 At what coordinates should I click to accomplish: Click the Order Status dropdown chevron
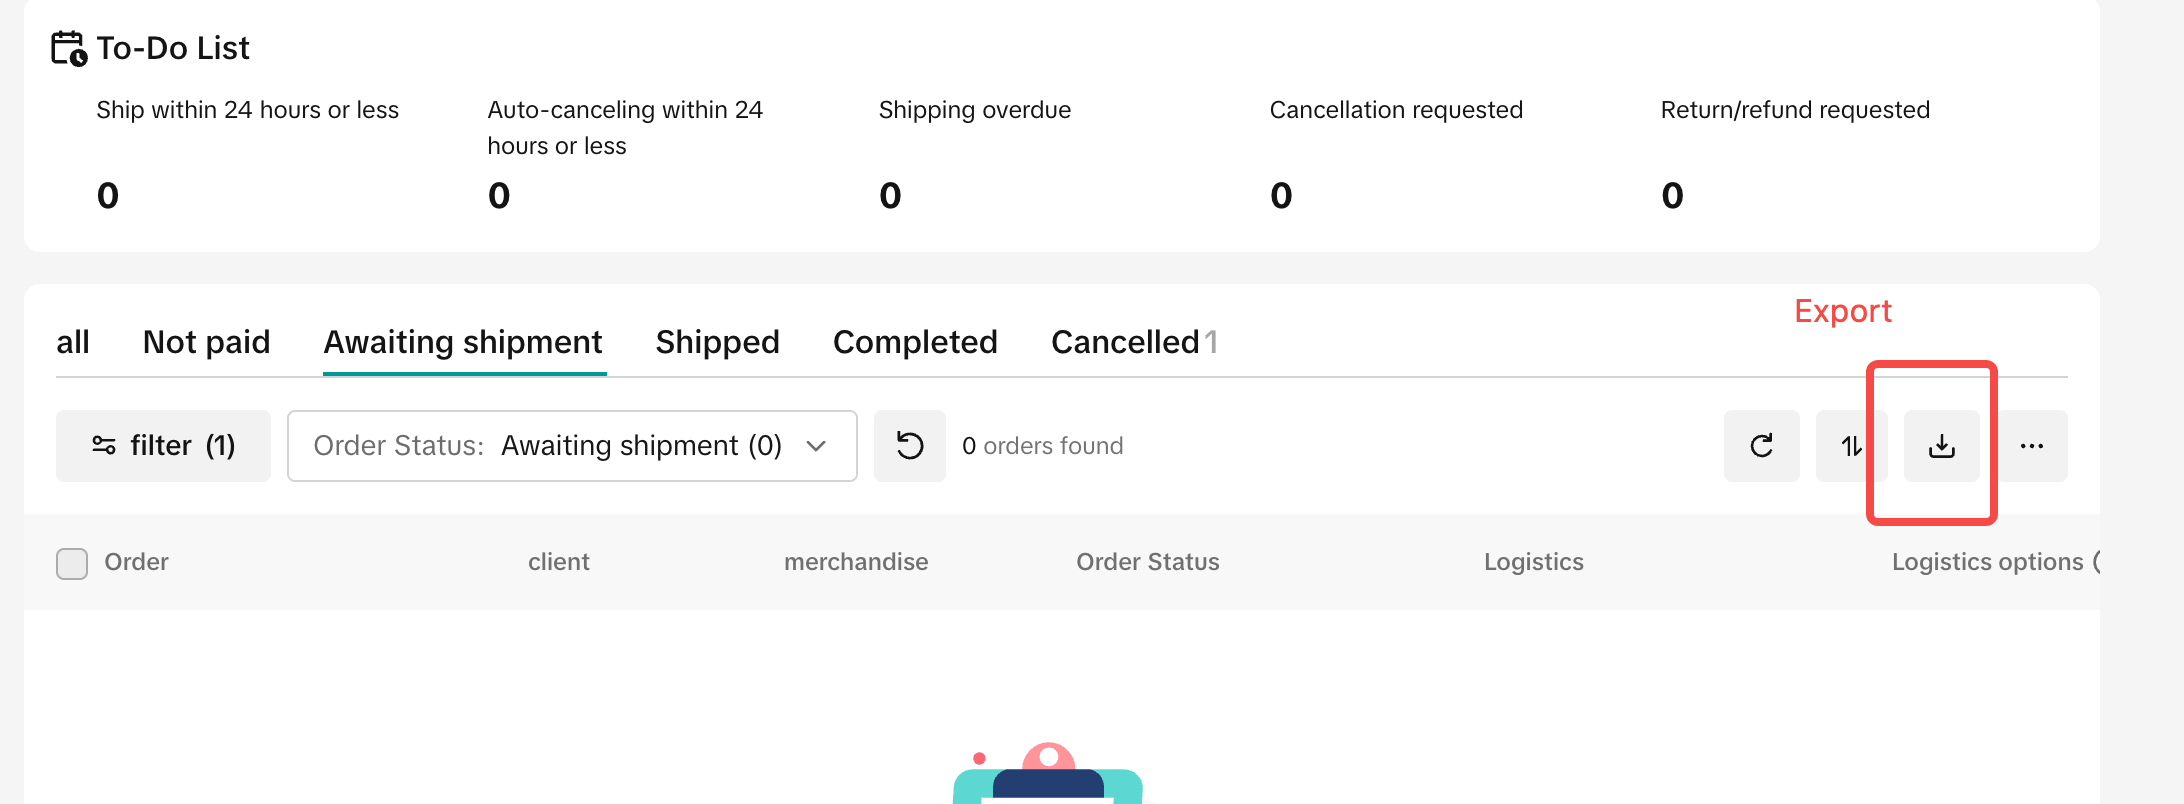pyautogui.click(x=816, y=446)
